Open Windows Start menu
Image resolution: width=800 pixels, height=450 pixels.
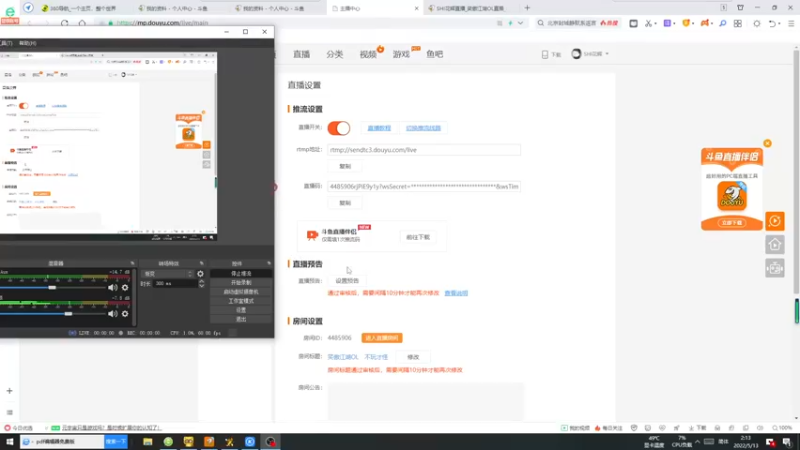9,442
